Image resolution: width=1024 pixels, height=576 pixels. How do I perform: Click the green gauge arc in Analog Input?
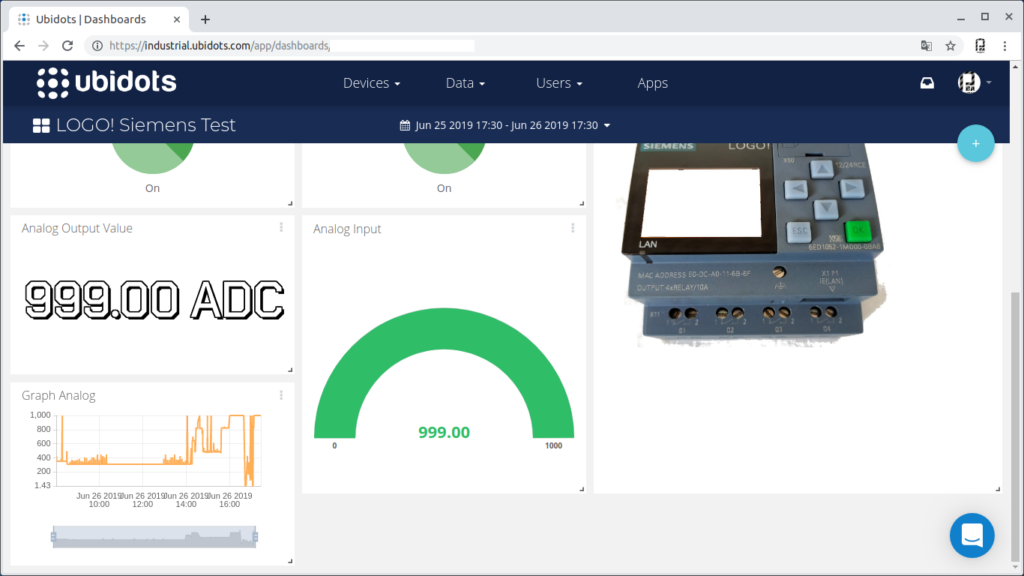(444, 327)
